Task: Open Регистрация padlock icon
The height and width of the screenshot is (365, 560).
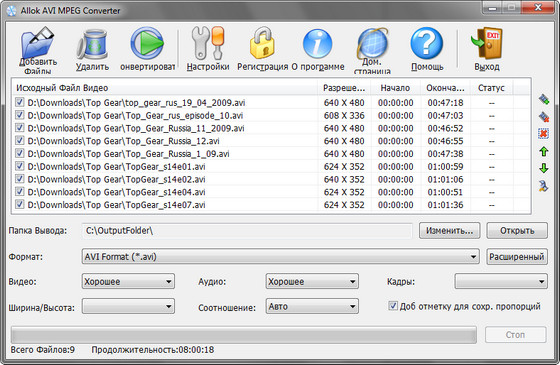Action: [x=262, y=43]
